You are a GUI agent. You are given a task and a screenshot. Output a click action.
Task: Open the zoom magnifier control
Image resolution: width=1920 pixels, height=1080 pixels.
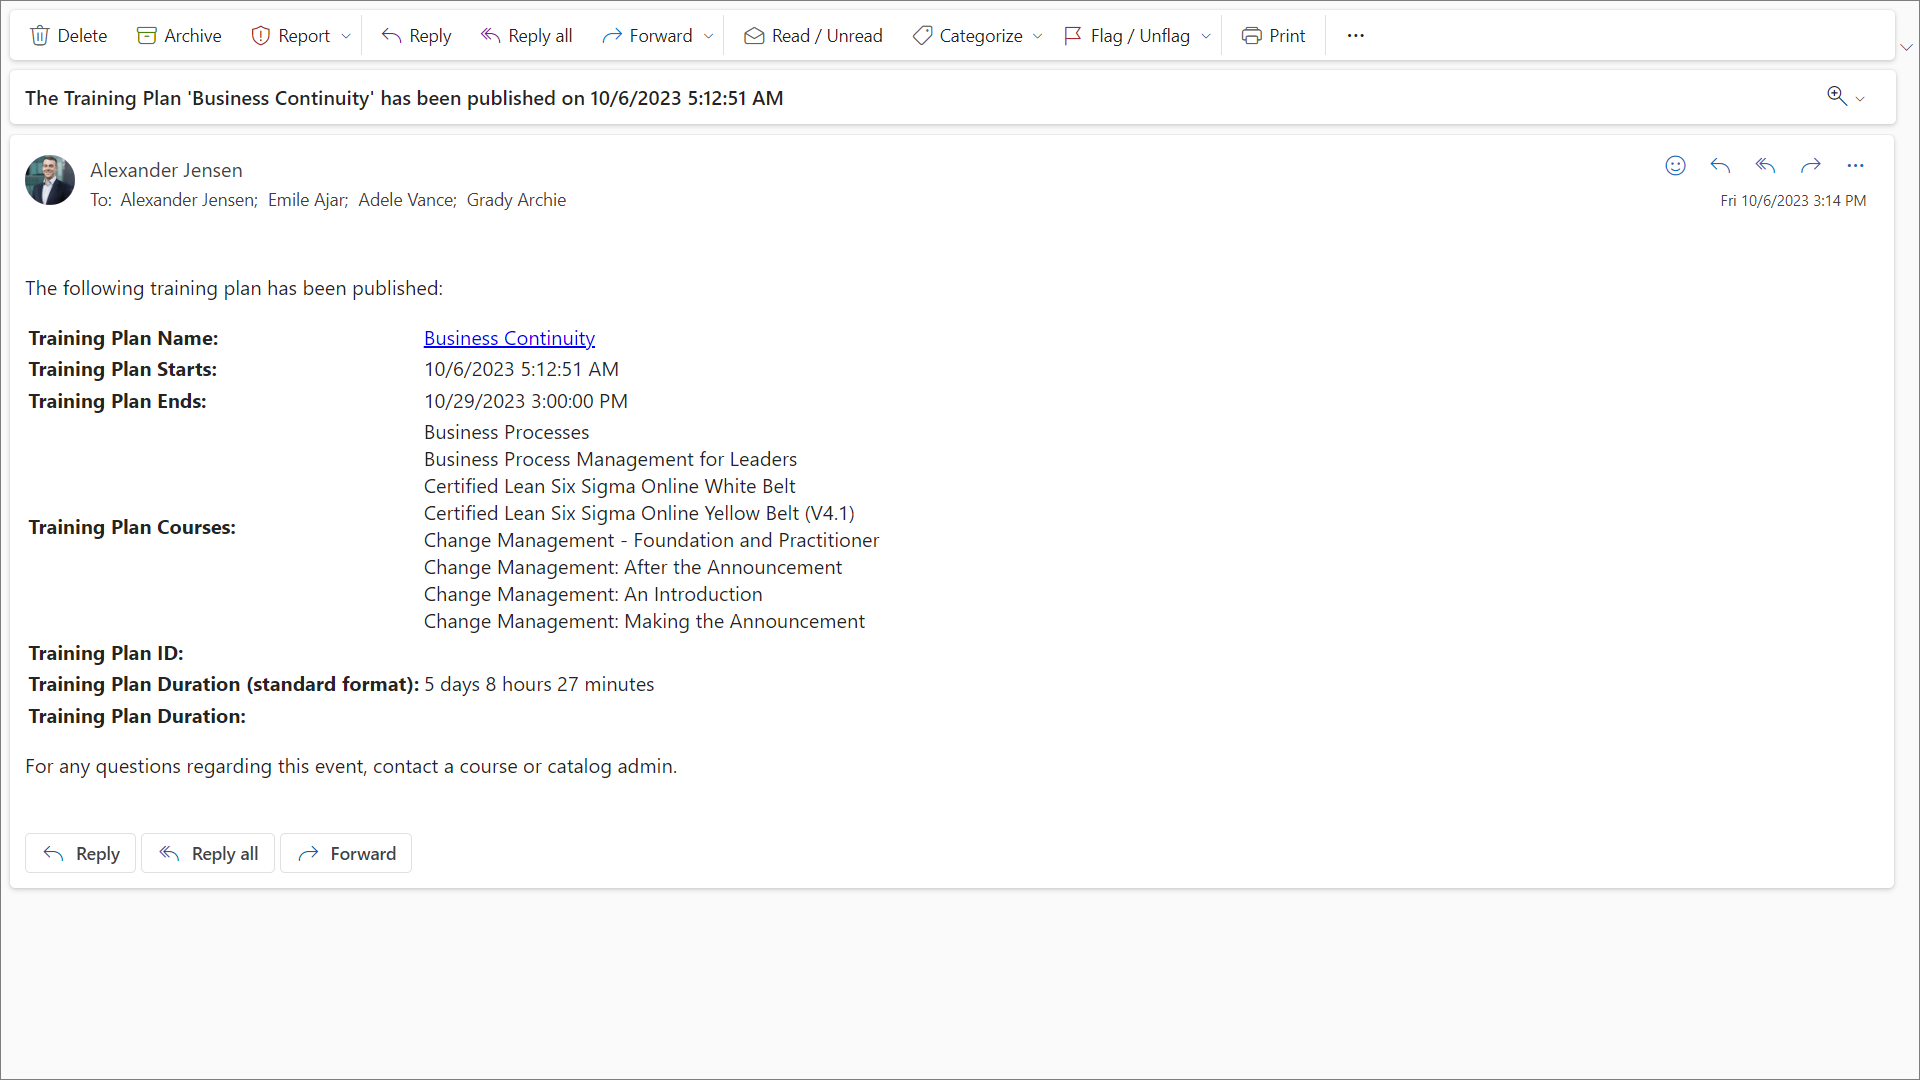pyautogui.click(x=1837, y=96)
